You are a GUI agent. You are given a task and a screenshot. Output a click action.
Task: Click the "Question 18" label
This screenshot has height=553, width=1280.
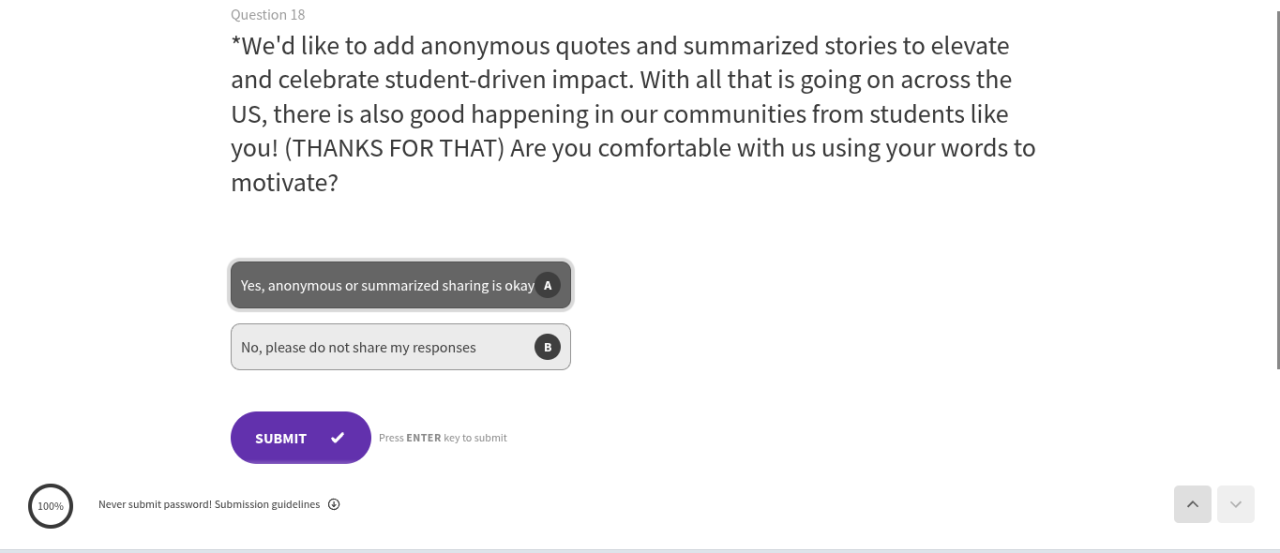268,15
